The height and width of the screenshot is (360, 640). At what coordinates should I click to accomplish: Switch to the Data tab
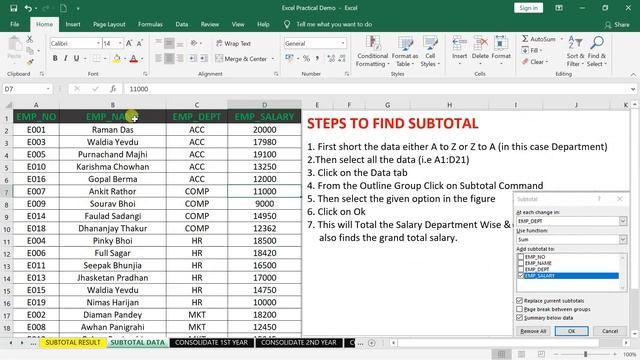(182, 24)
